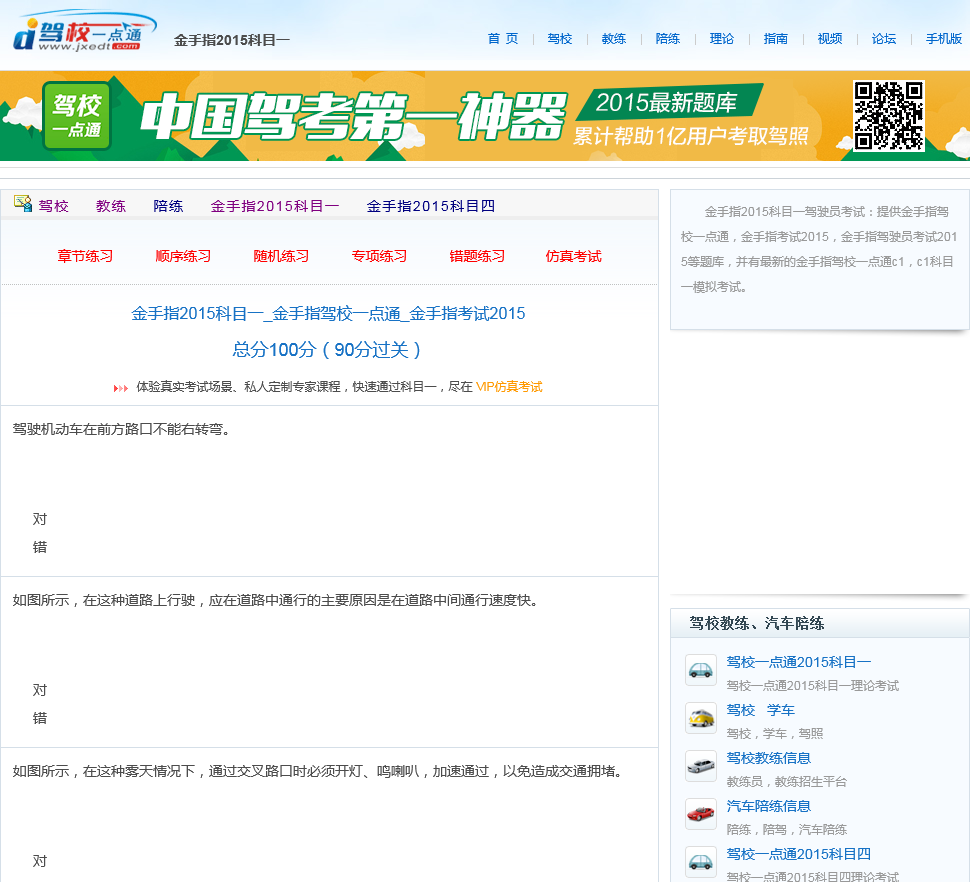Click the car icon next to 驾校一点通2015科目四
The height and width of the screenshot is (882, 970).
(701, 862)
